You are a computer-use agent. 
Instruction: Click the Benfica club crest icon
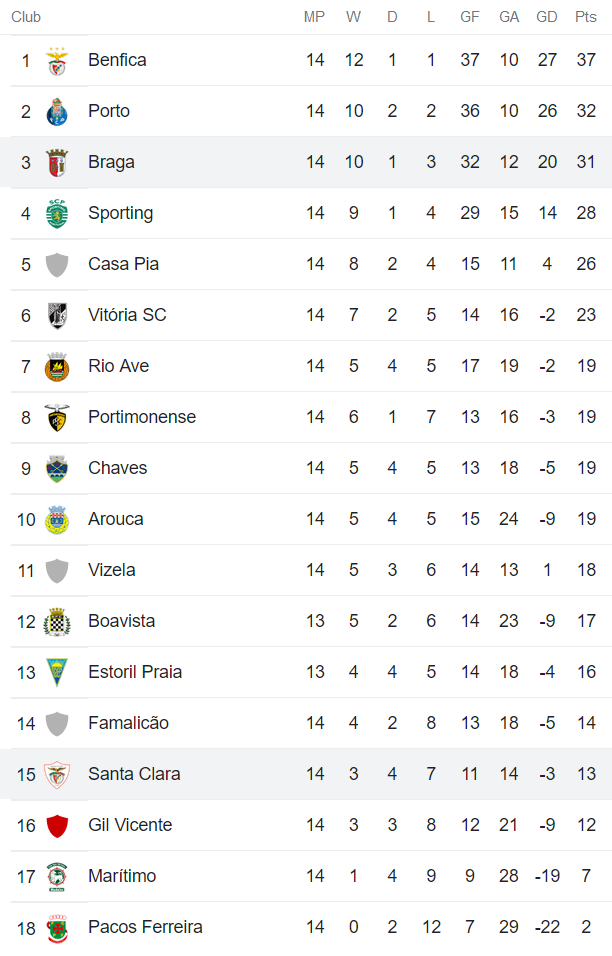pyautogui.click(x=57, y=61)
